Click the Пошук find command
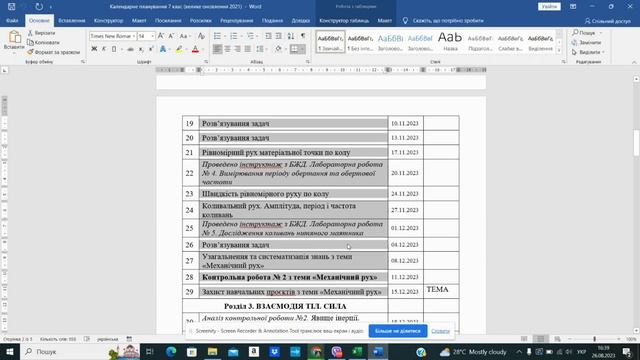This screenshot has height=360, width=640. click(587, 33)
